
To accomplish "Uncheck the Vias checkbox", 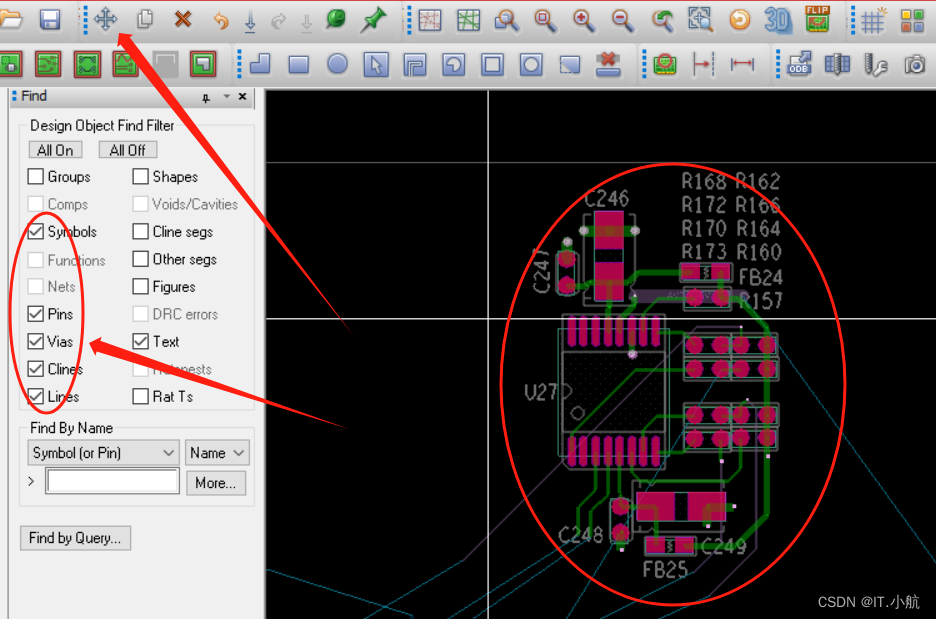I will 36,341.
